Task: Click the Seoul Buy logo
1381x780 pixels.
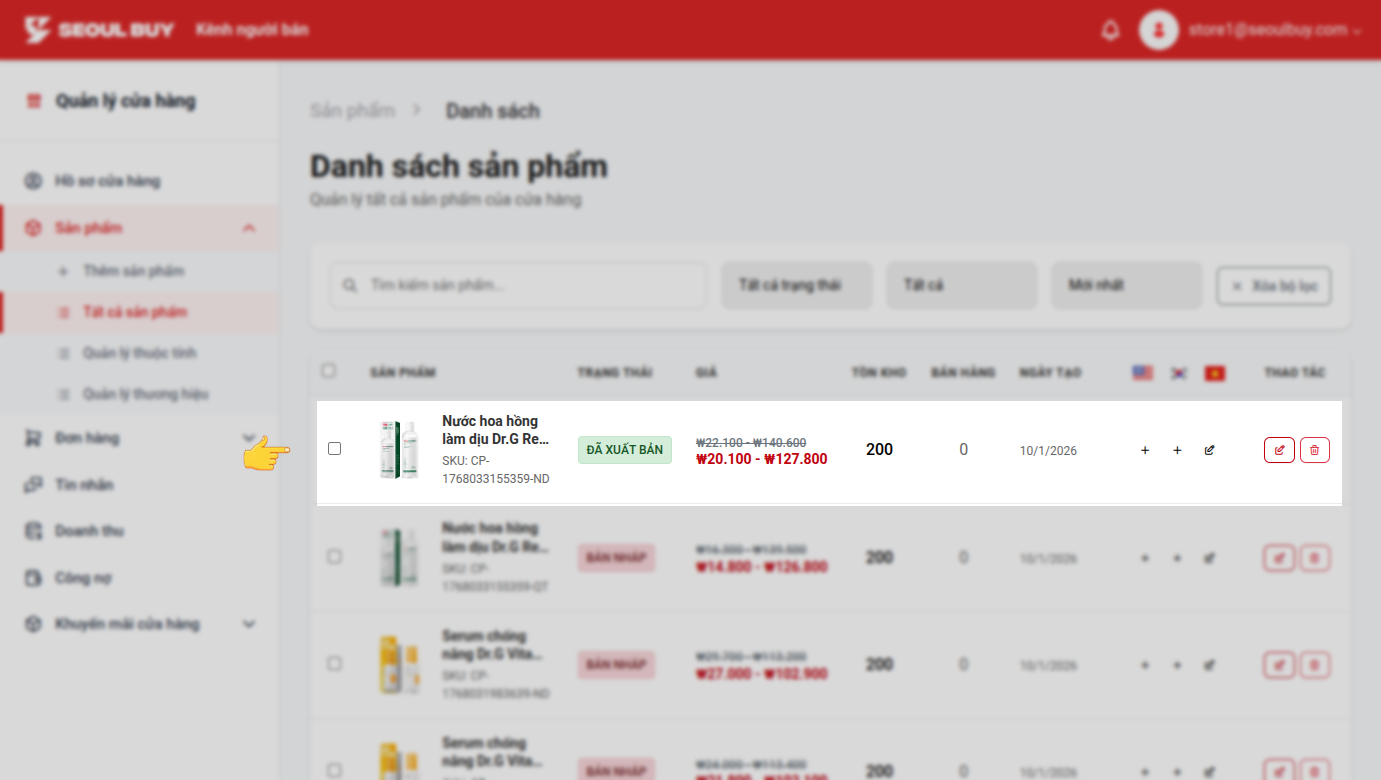Action: click(99, 30)
